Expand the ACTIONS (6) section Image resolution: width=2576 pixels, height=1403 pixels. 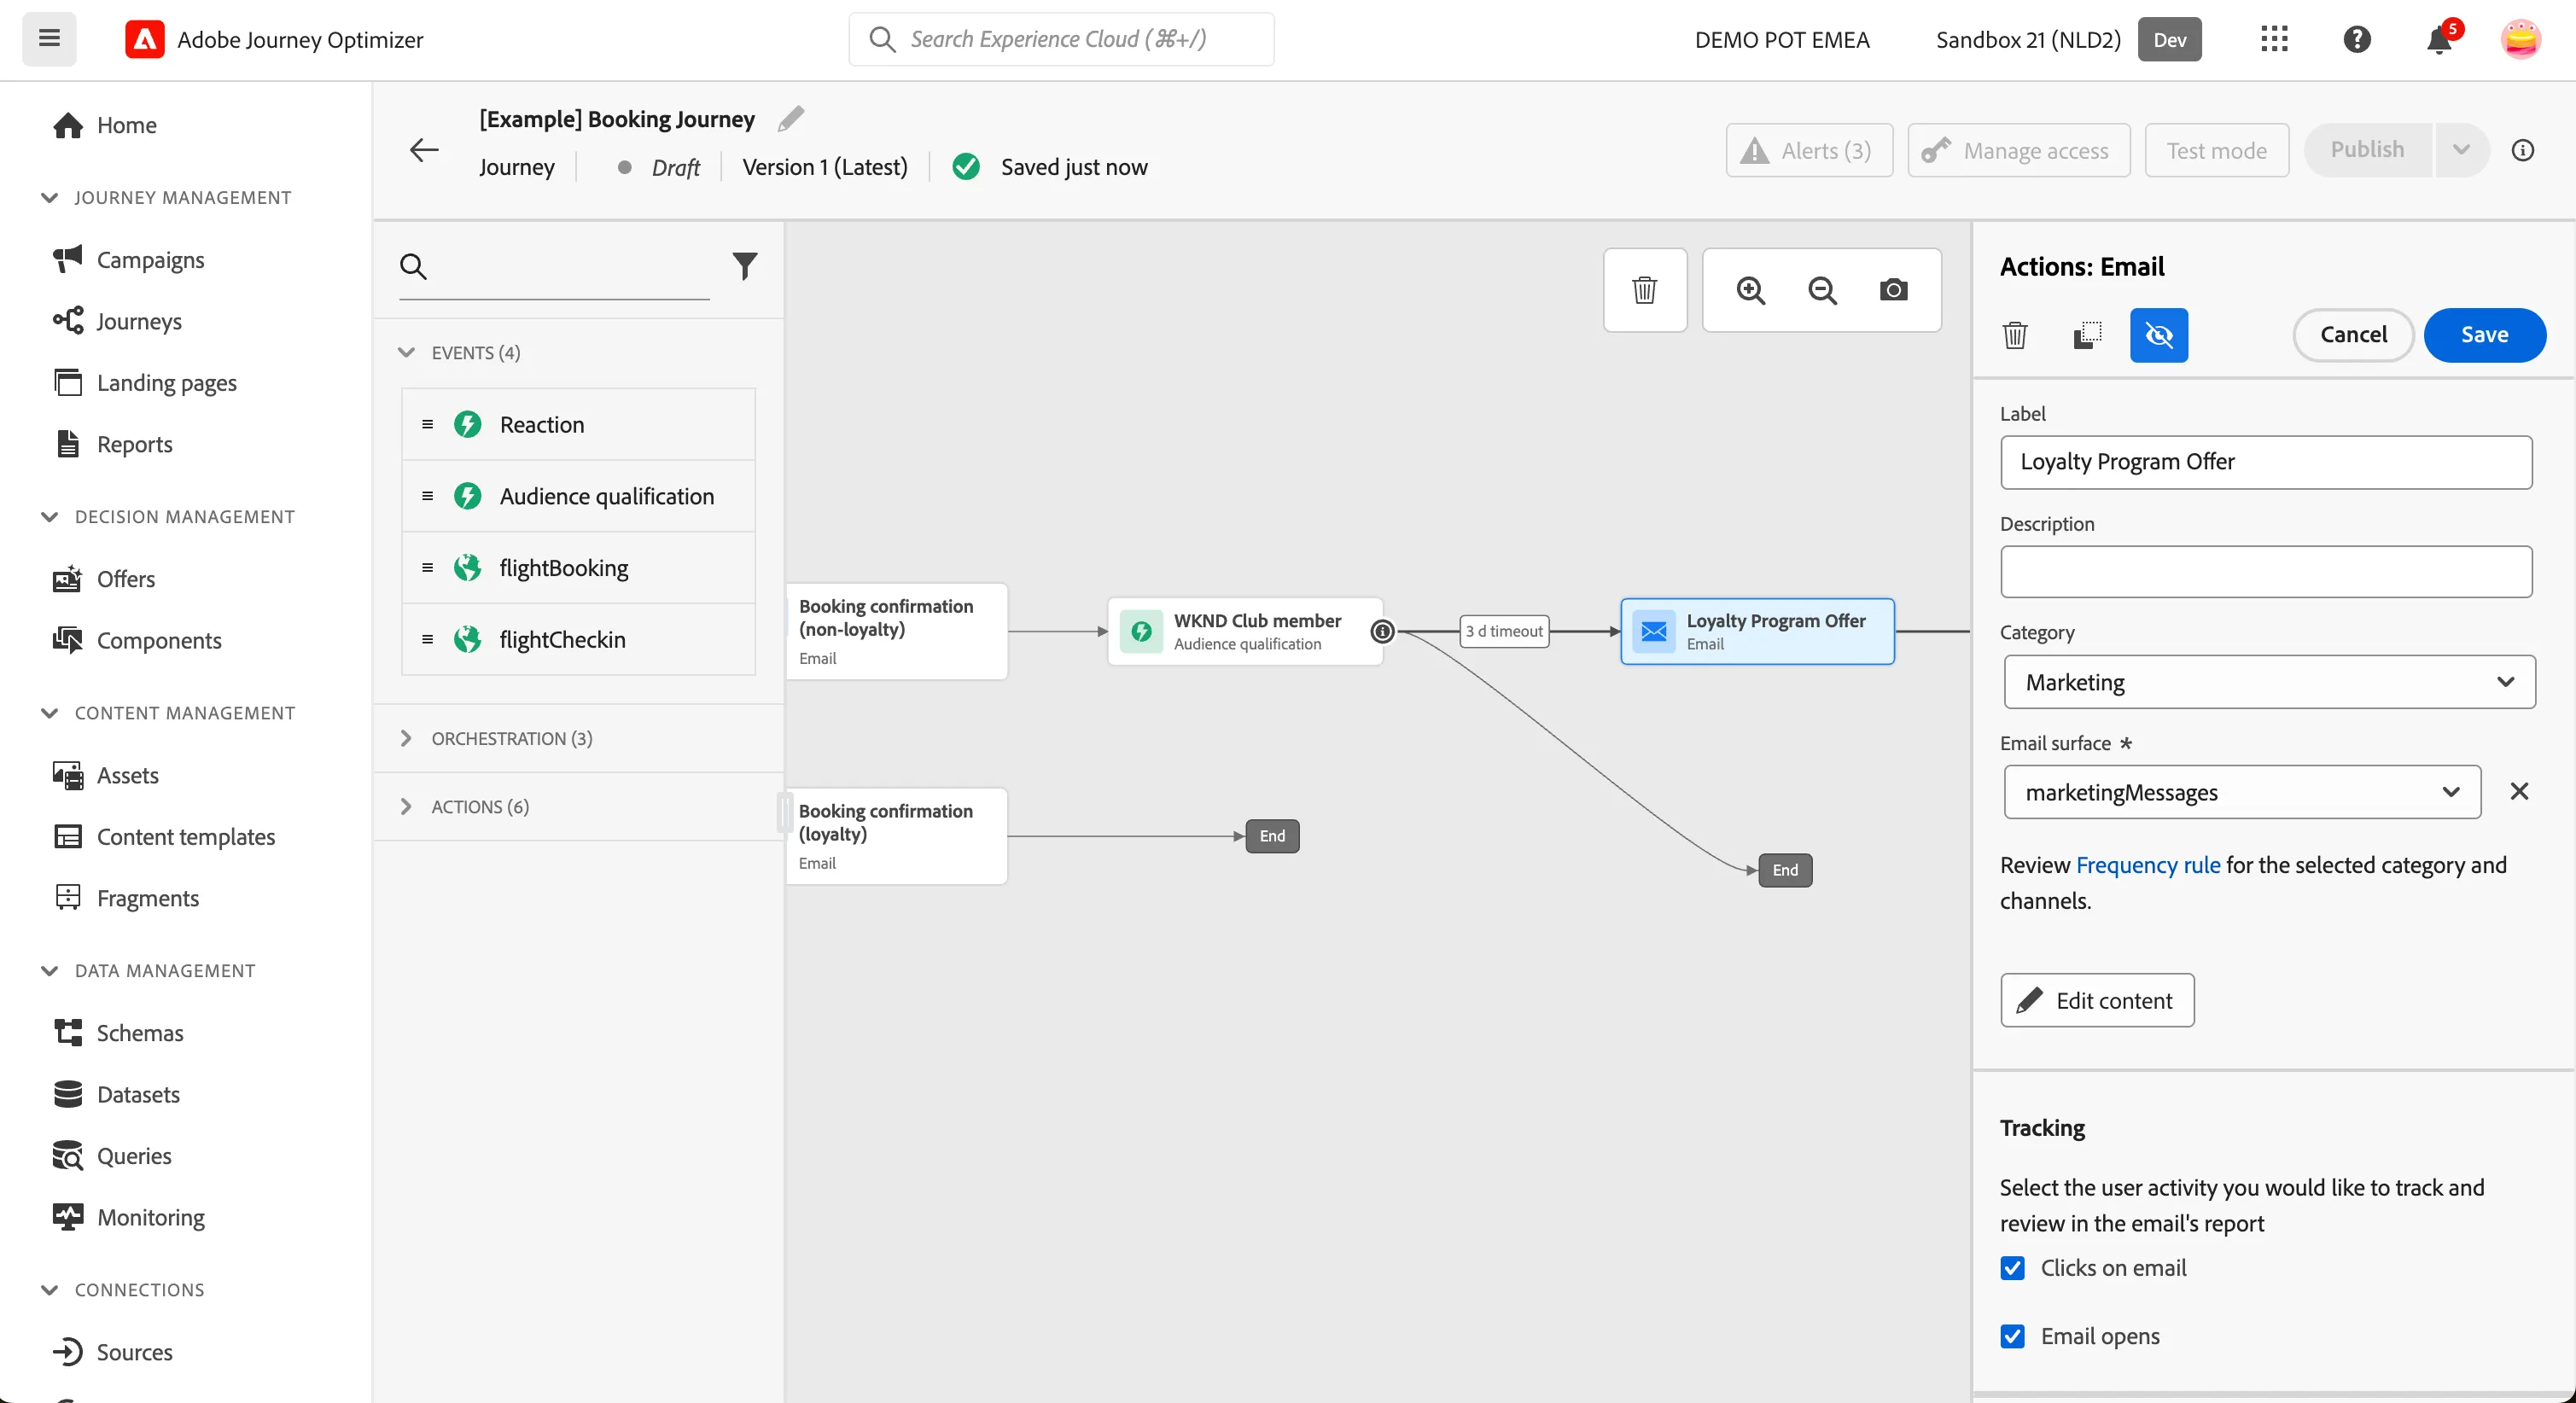[x=405, y=806]
